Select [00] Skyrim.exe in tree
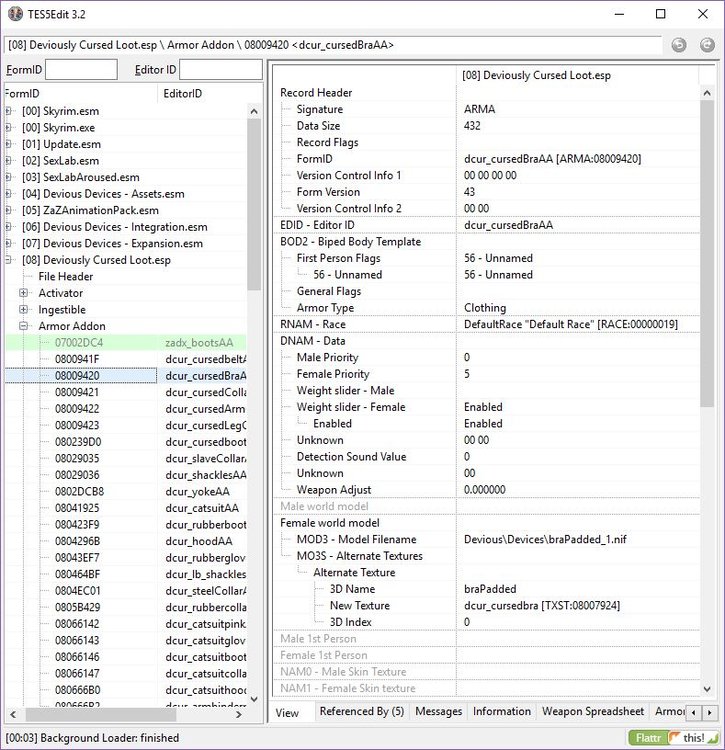Screen dimensions: 725x750 tap(58, 128)
